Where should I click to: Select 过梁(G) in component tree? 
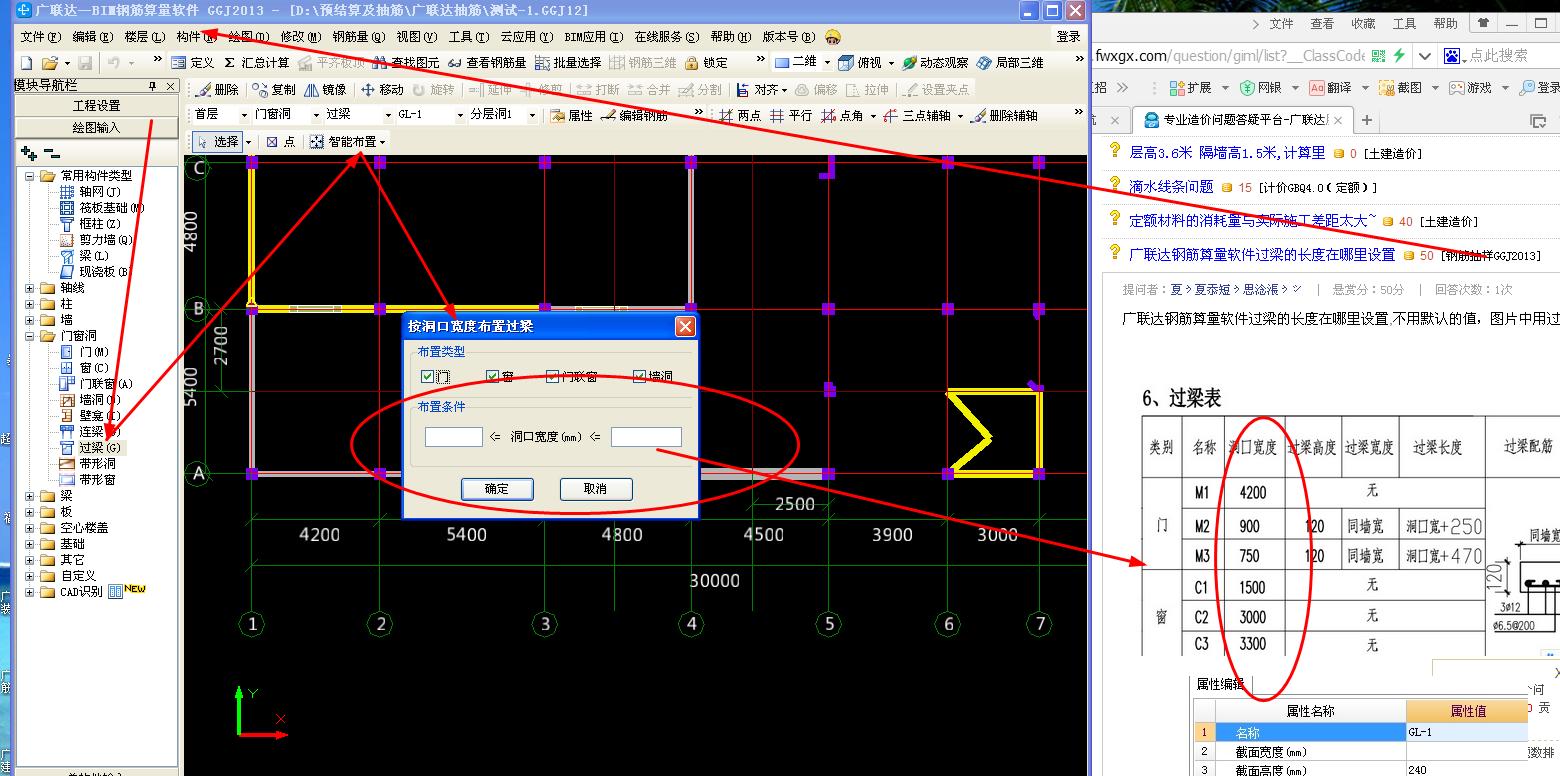point(100,448)
